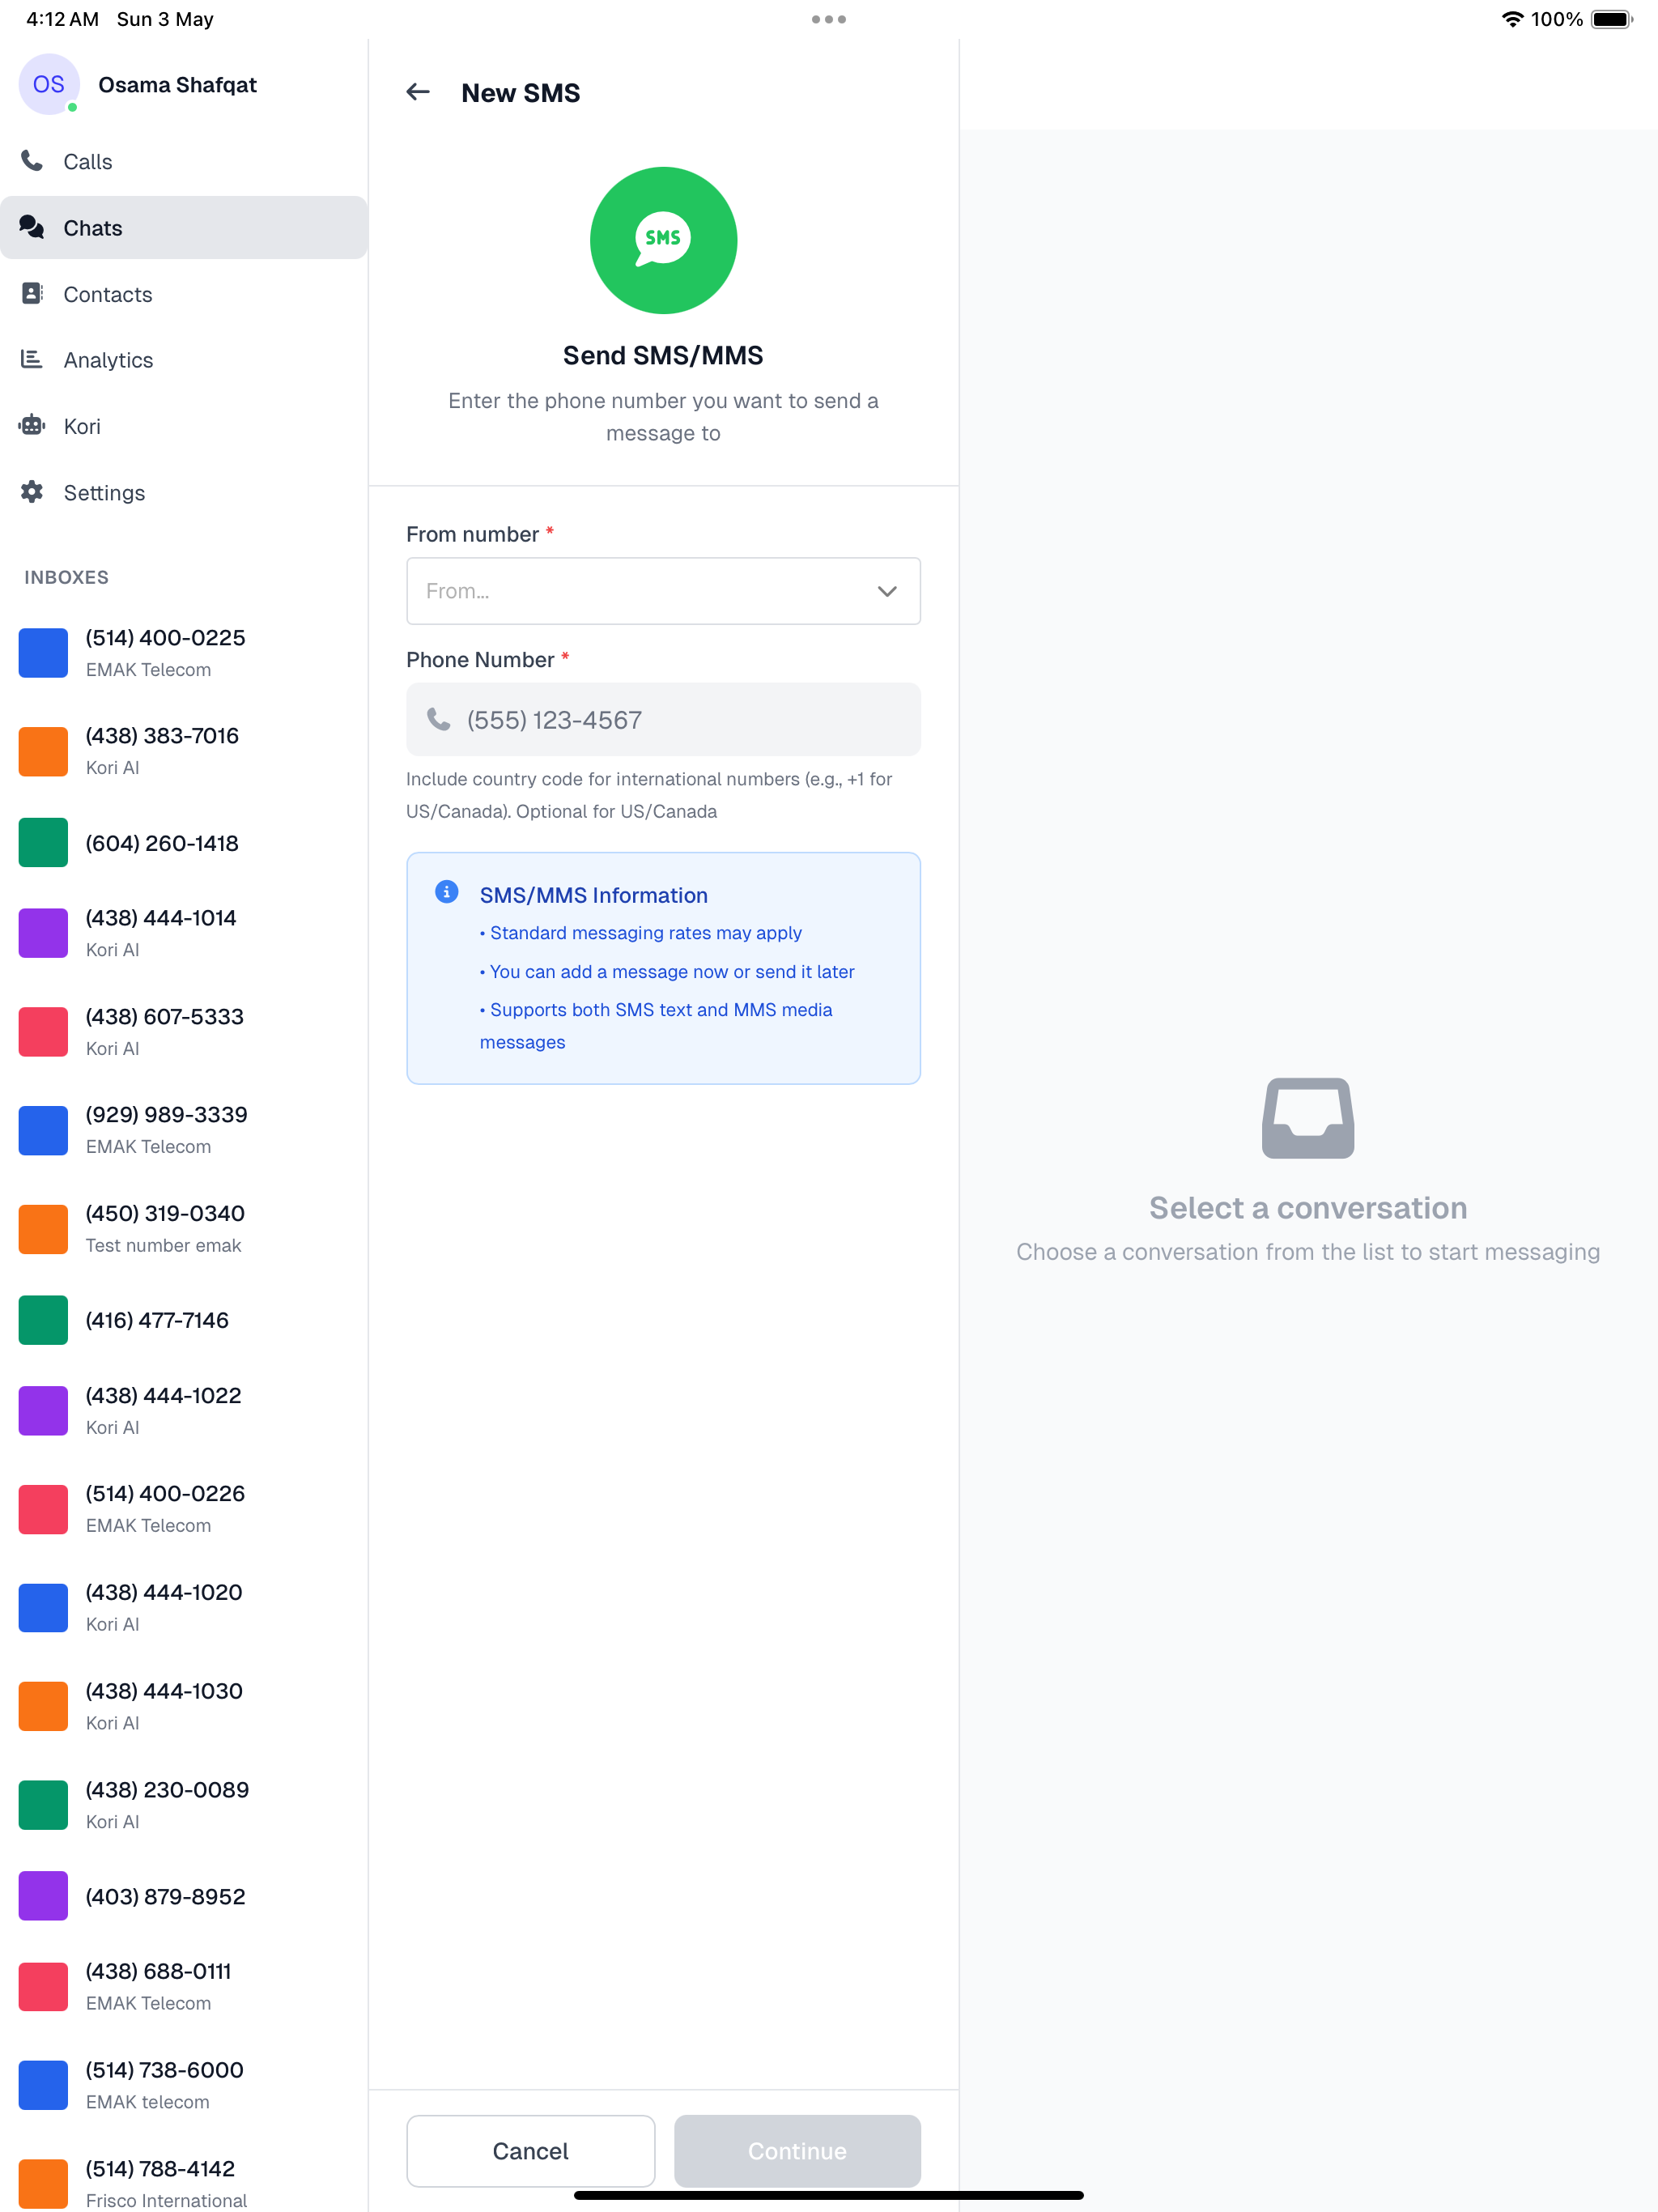Open the Chats section
1658x2212 pixels.
tap(184, 227)
